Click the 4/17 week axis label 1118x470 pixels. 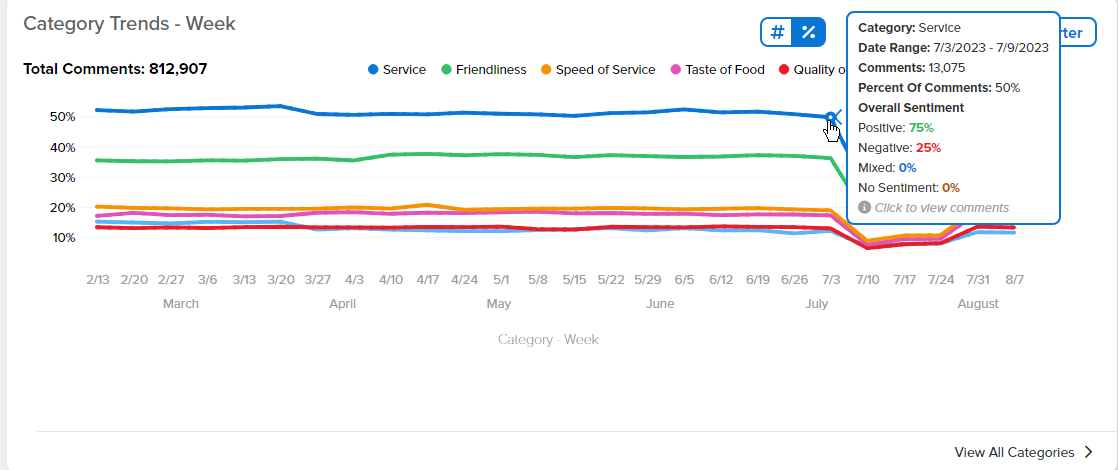point(428,280)
